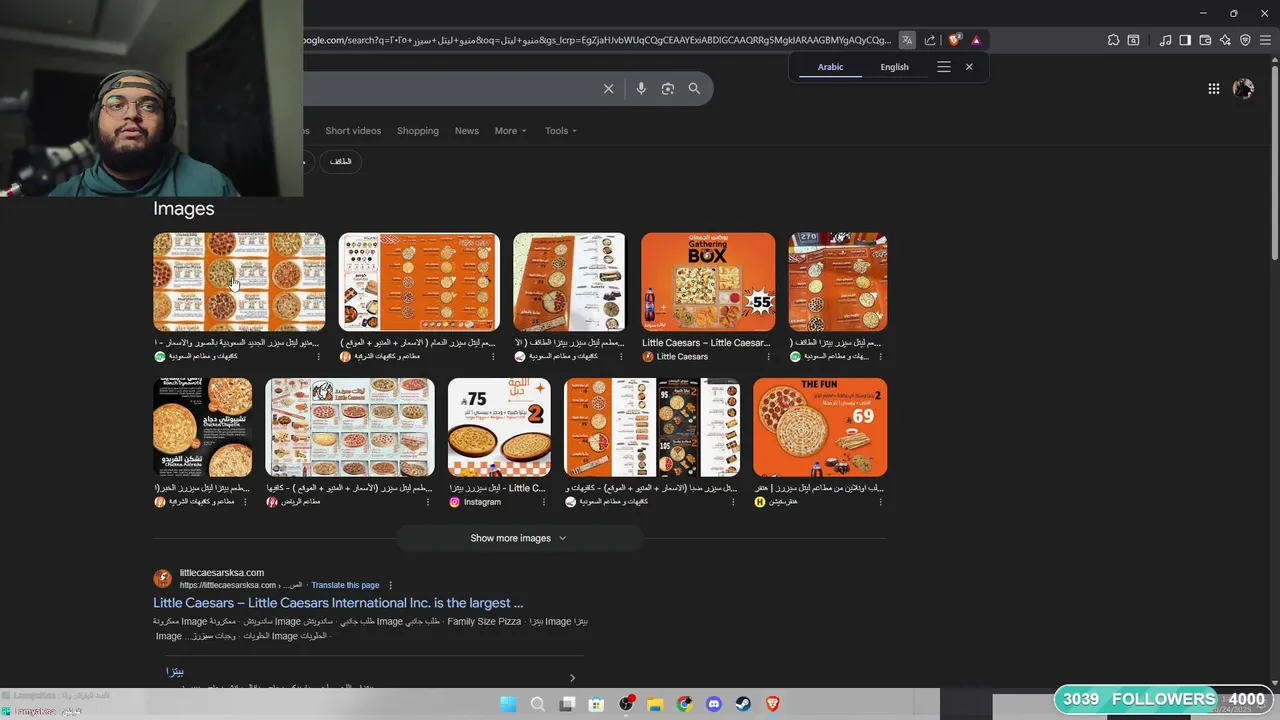Screen dimensions: 1280x720
Task: Open the Brave playlist music note icon
Action: [1165, 40]
